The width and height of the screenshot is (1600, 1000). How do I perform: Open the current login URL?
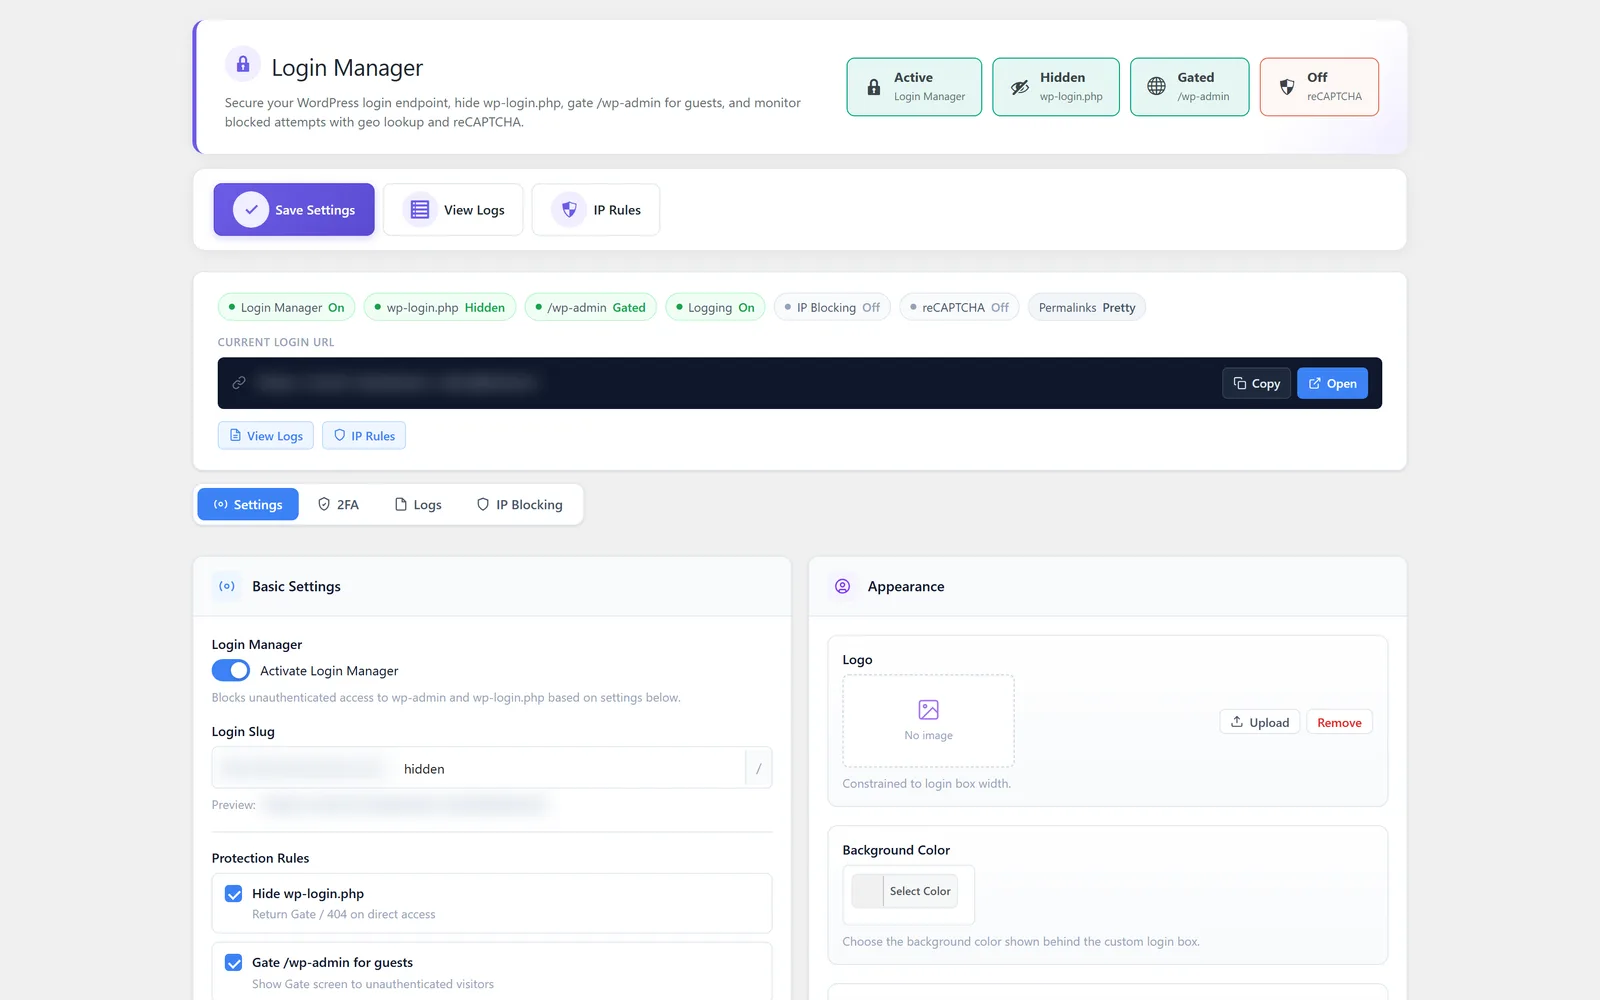pyautogui.click(x=1332, y=383)
